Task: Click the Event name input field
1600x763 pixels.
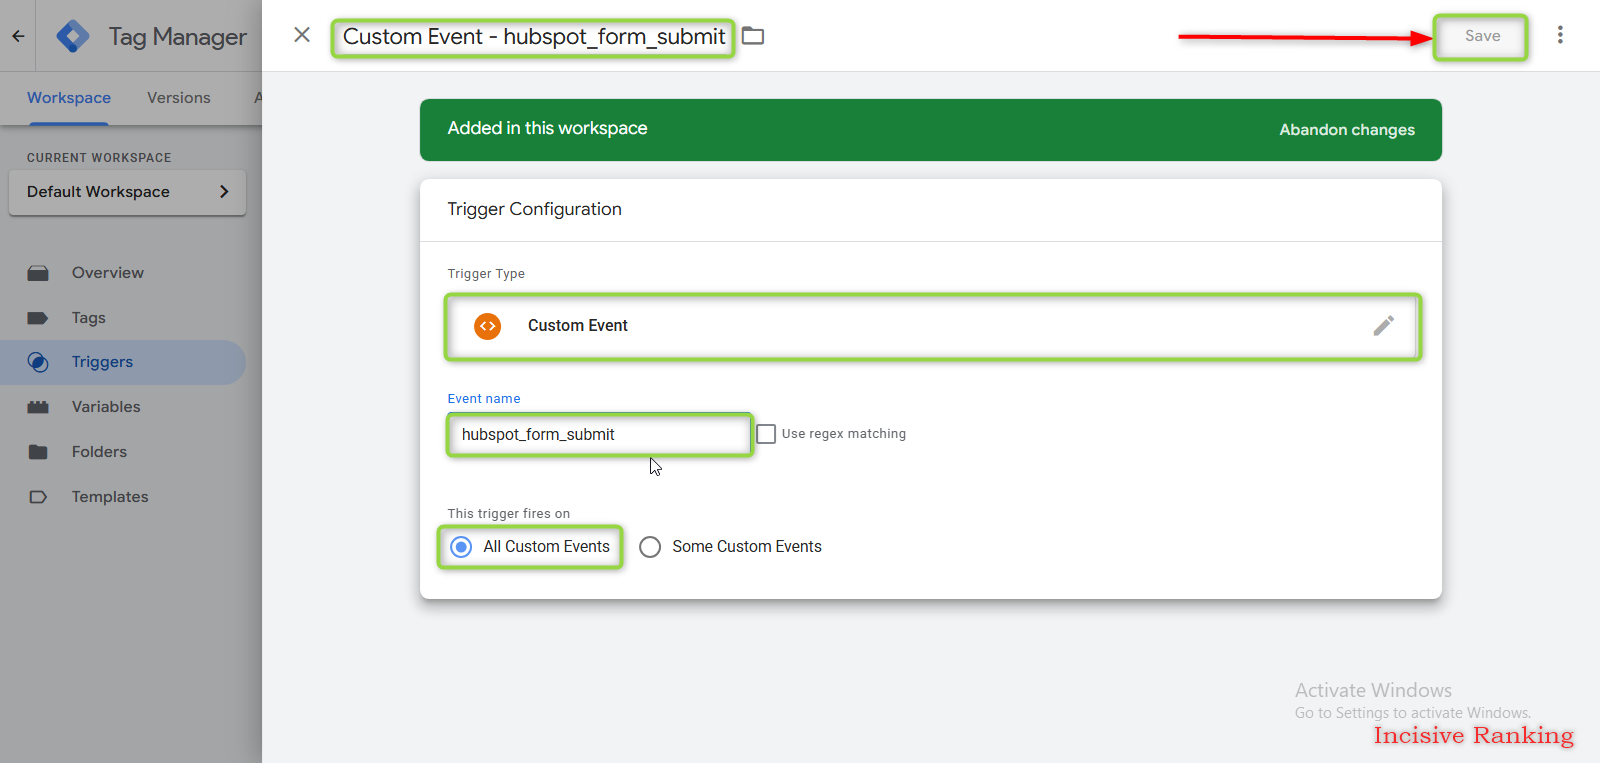Action: coord(599,435)
